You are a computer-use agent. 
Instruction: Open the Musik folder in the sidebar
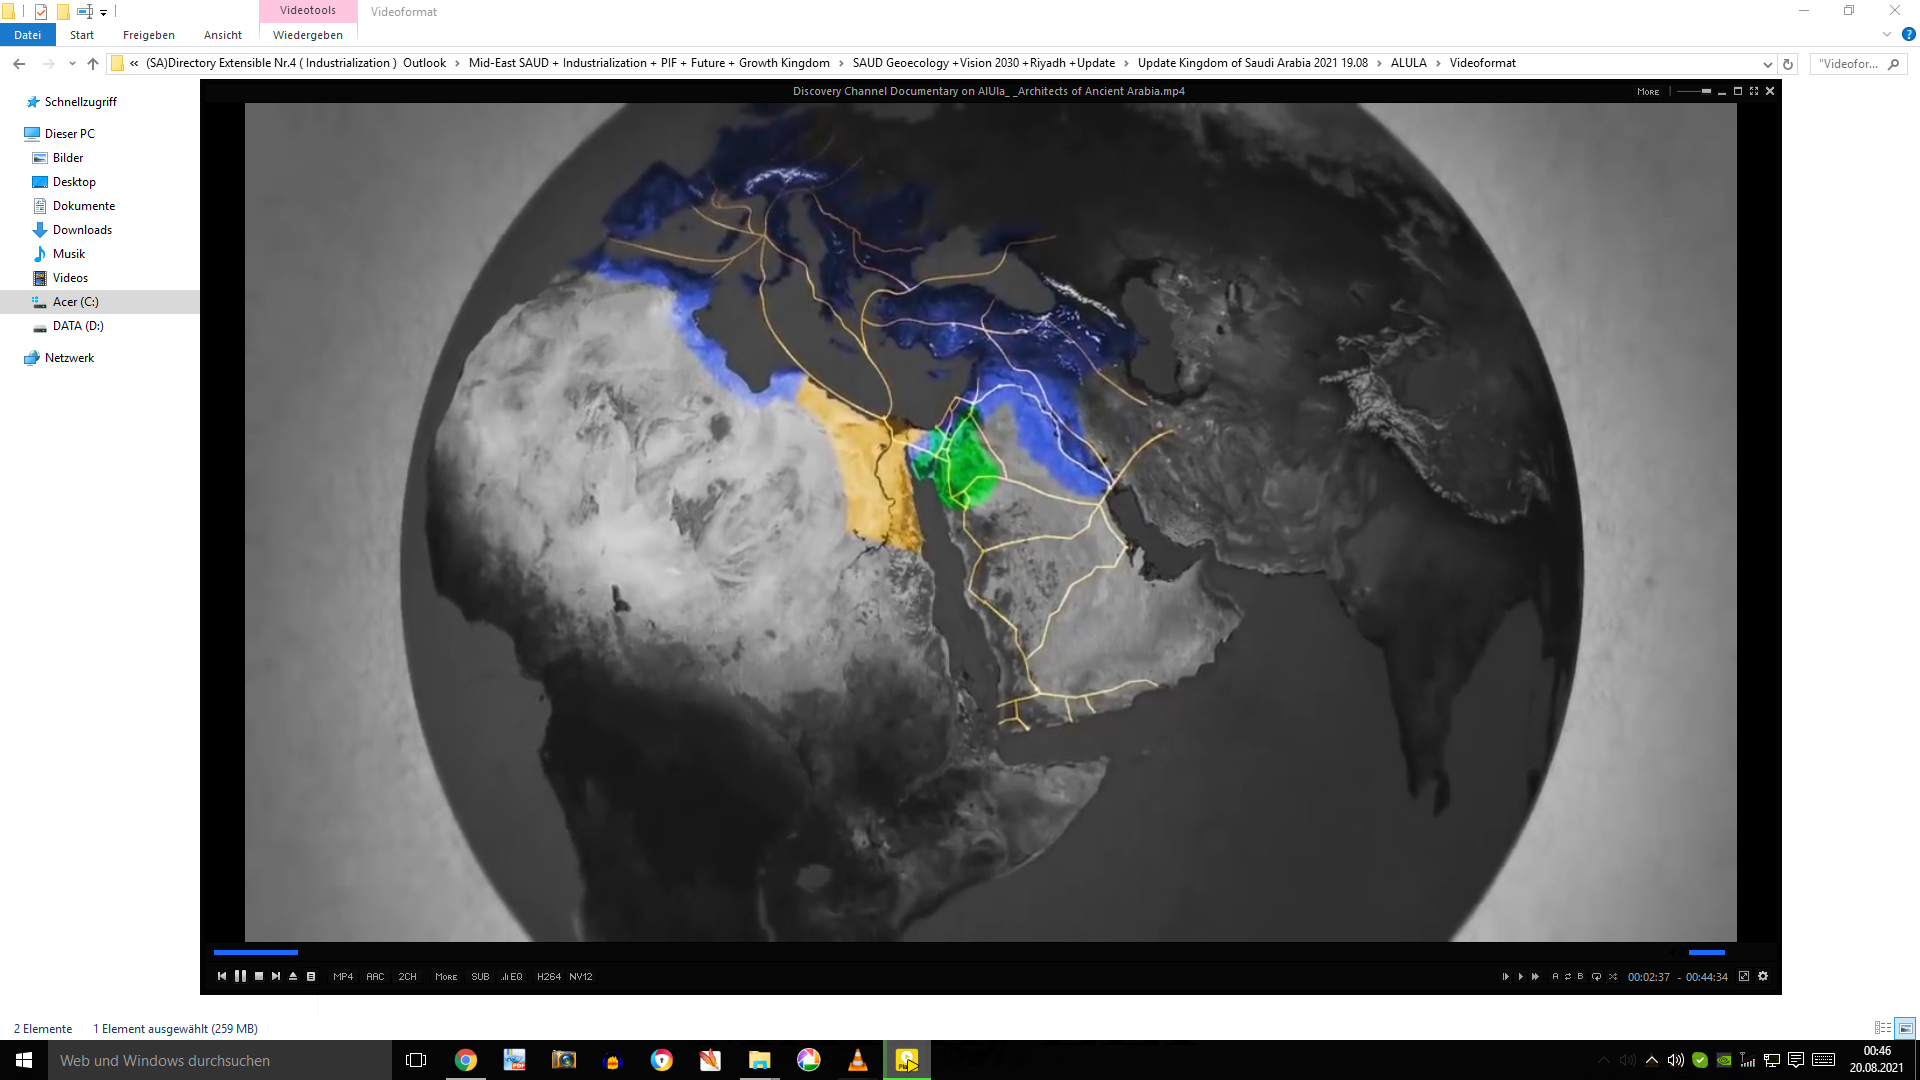click(x=69, y=254)
